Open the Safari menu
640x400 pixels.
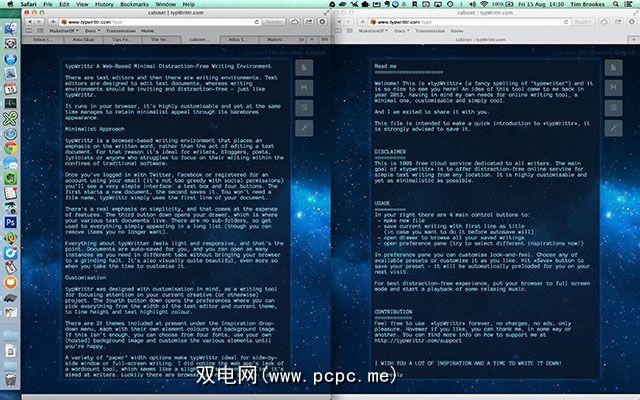(29, 4)
